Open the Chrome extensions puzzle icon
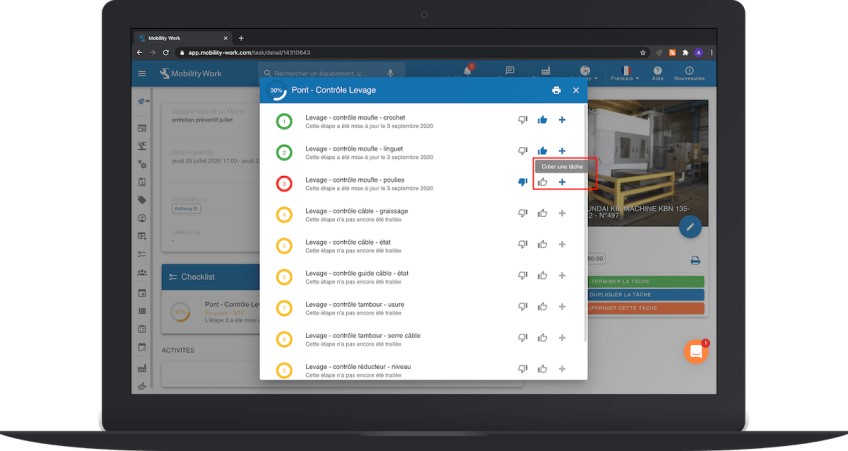Screen dimensions: 848x451 685,52
